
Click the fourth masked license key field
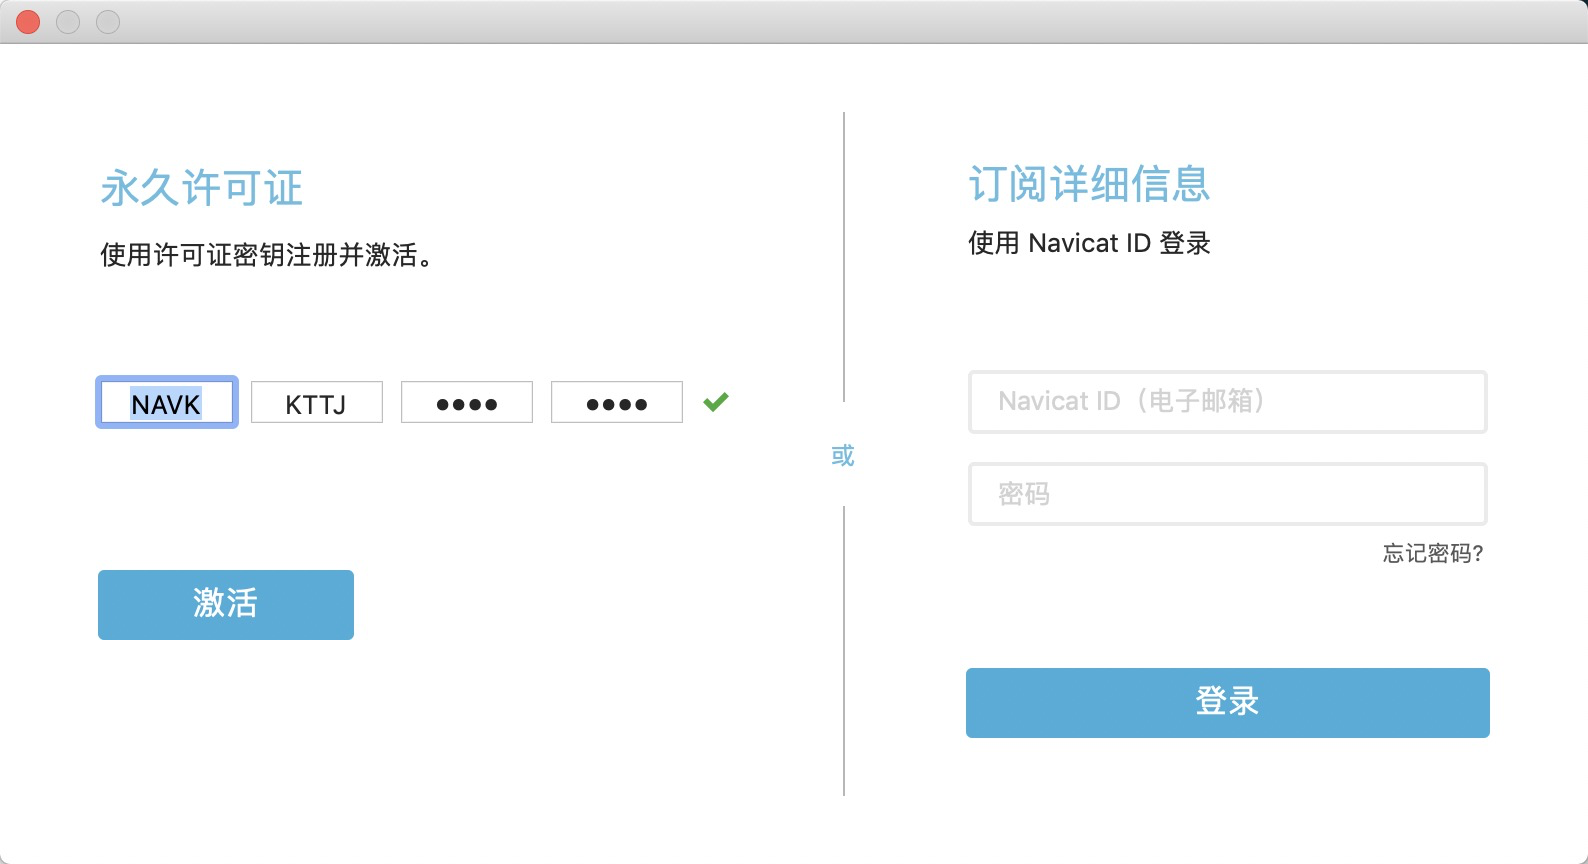[617, 402]
